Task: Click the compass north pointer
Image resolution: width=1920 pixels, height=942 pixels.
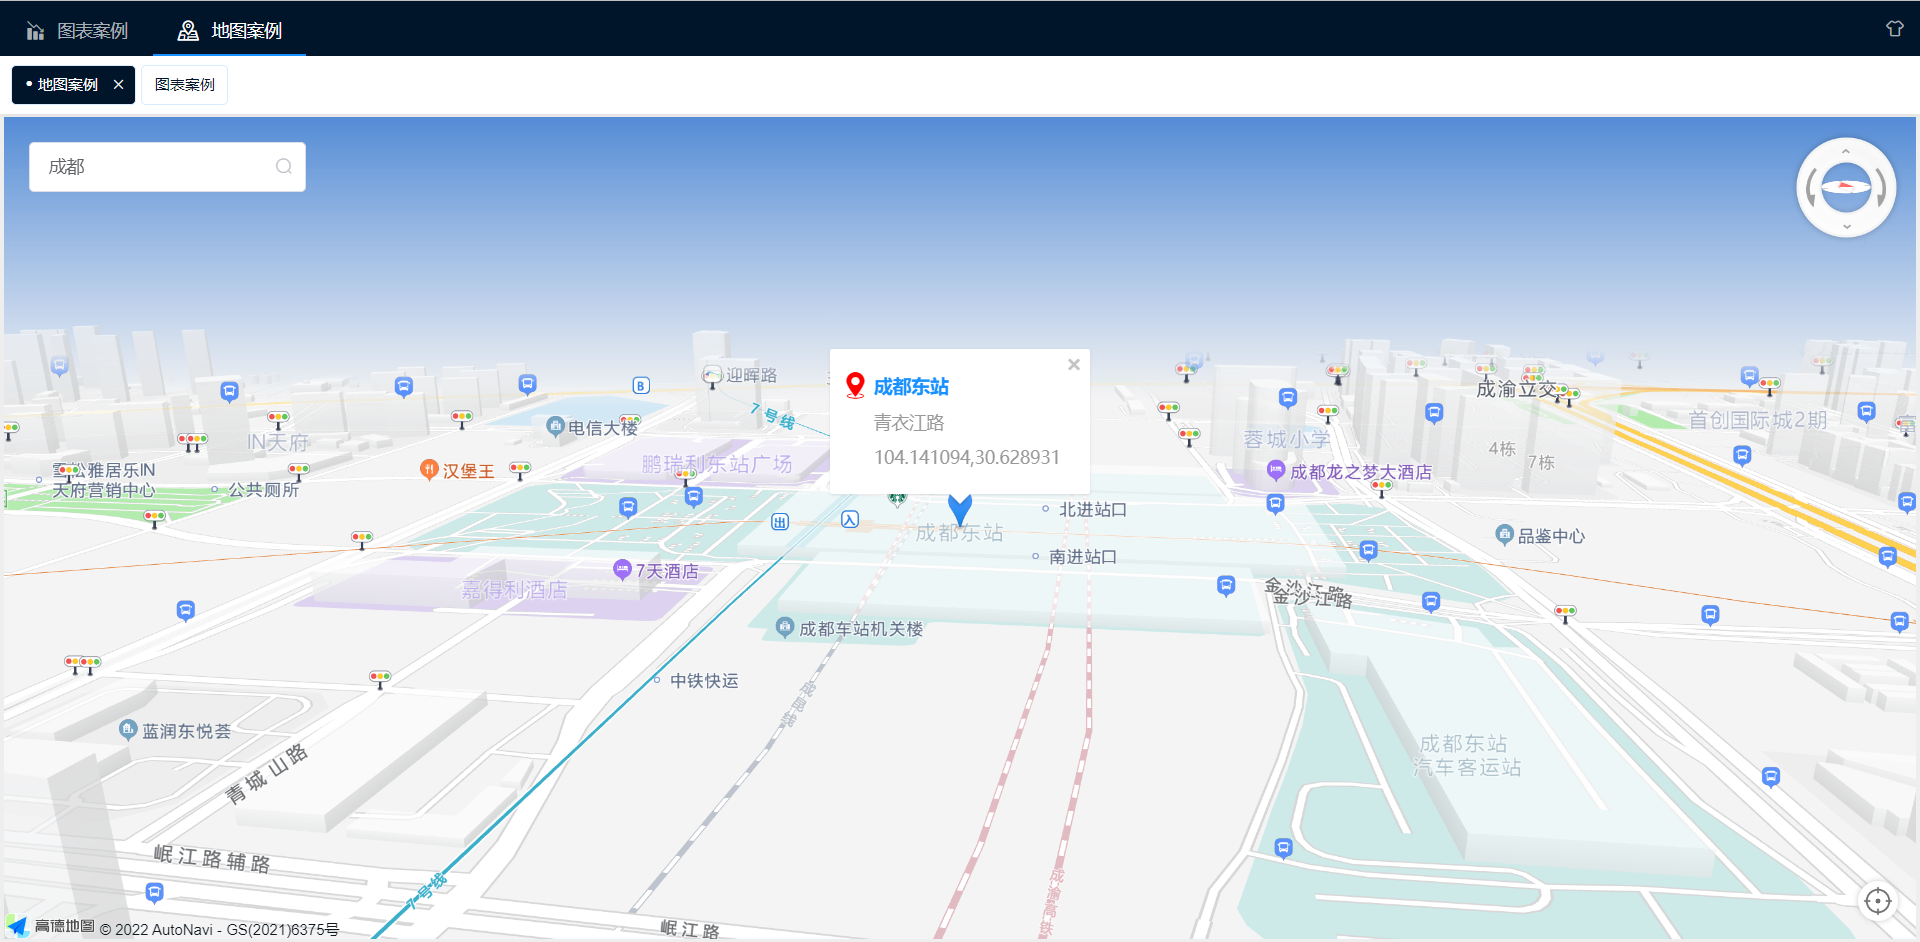Action: coord(1846,187)
